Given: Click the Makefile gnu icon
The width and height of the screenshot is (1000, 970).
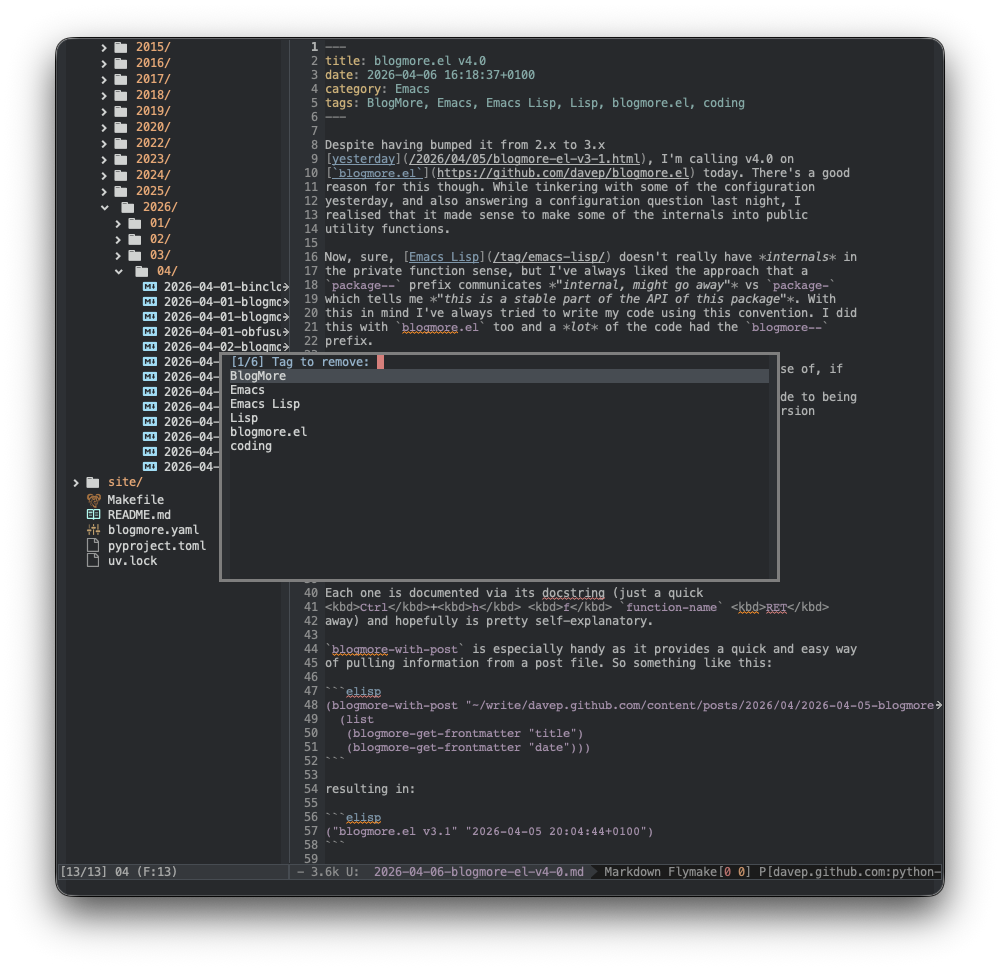Looking at the screenshot, I should pos(93,499).
